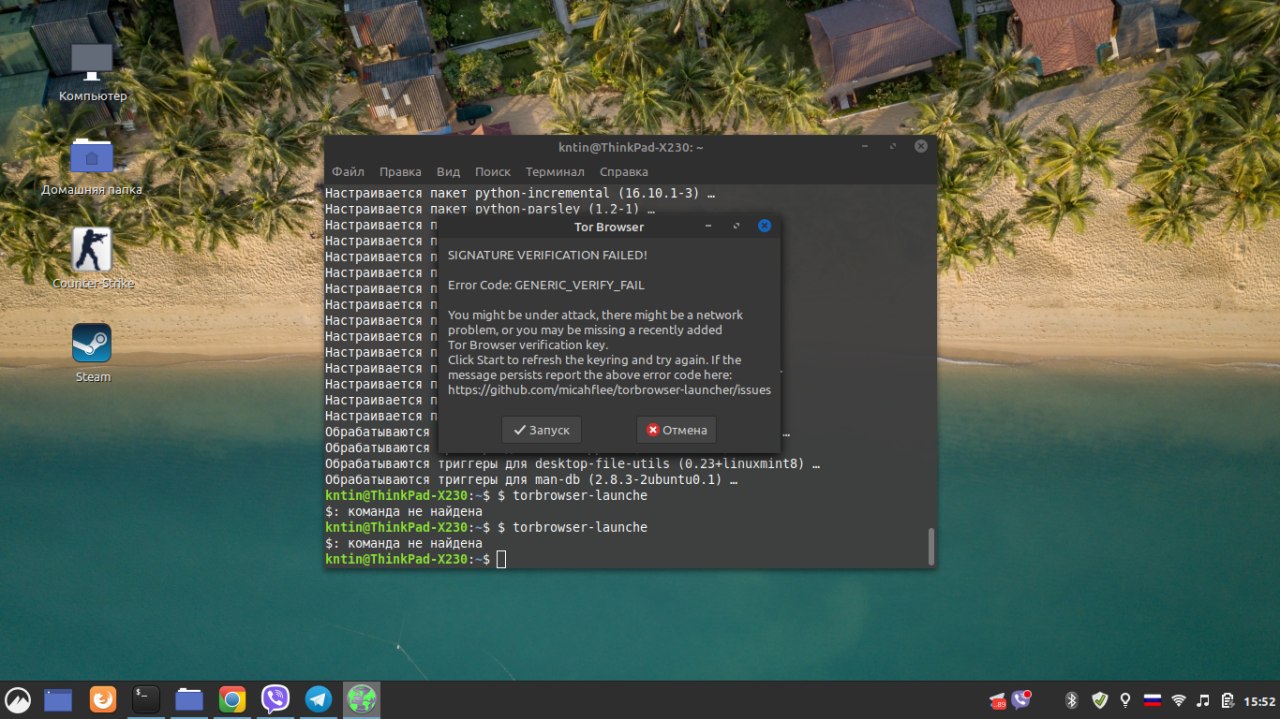
Task: Open the calendar from the 15:52 clock
Action: coord(1259,700)
